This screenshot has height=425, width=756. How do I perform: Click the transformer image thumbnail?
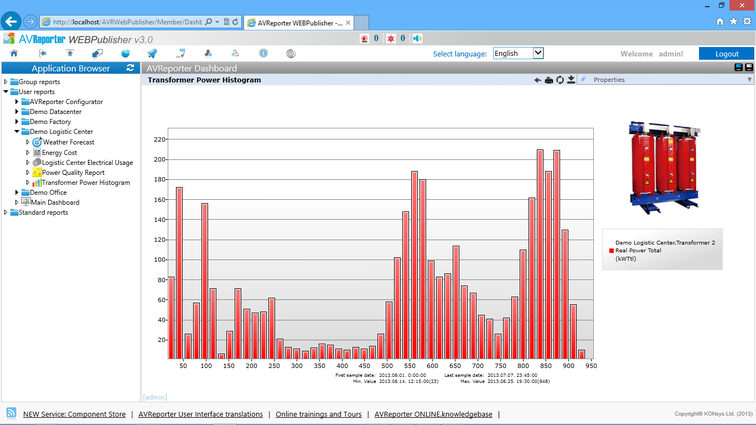pos(663,167)
